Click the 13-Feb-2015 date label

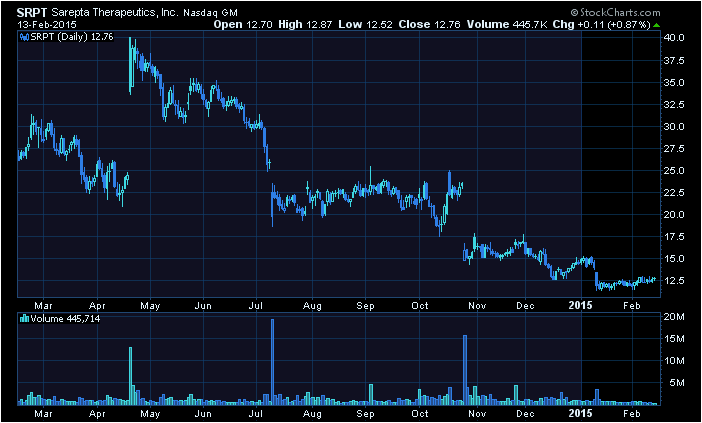pos(47,25)
